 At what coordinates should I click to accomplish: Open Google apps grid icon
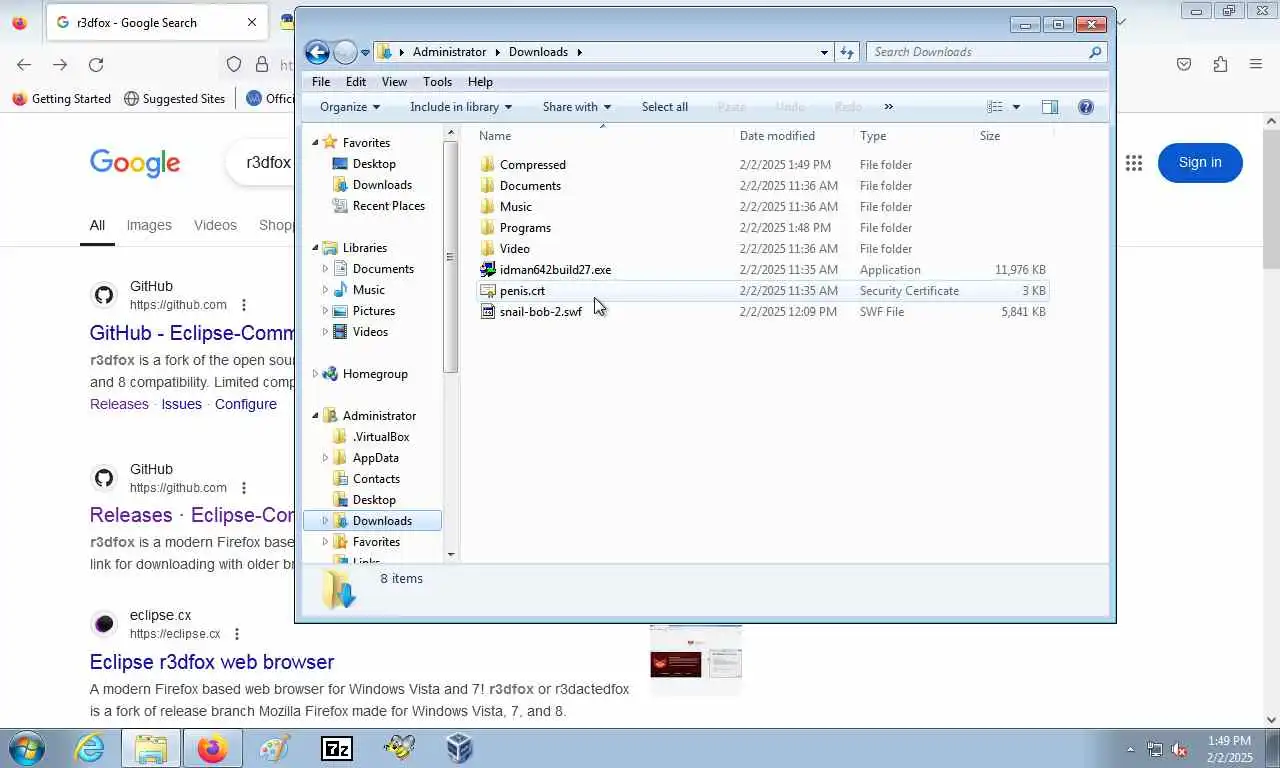tap(1133, 163)
